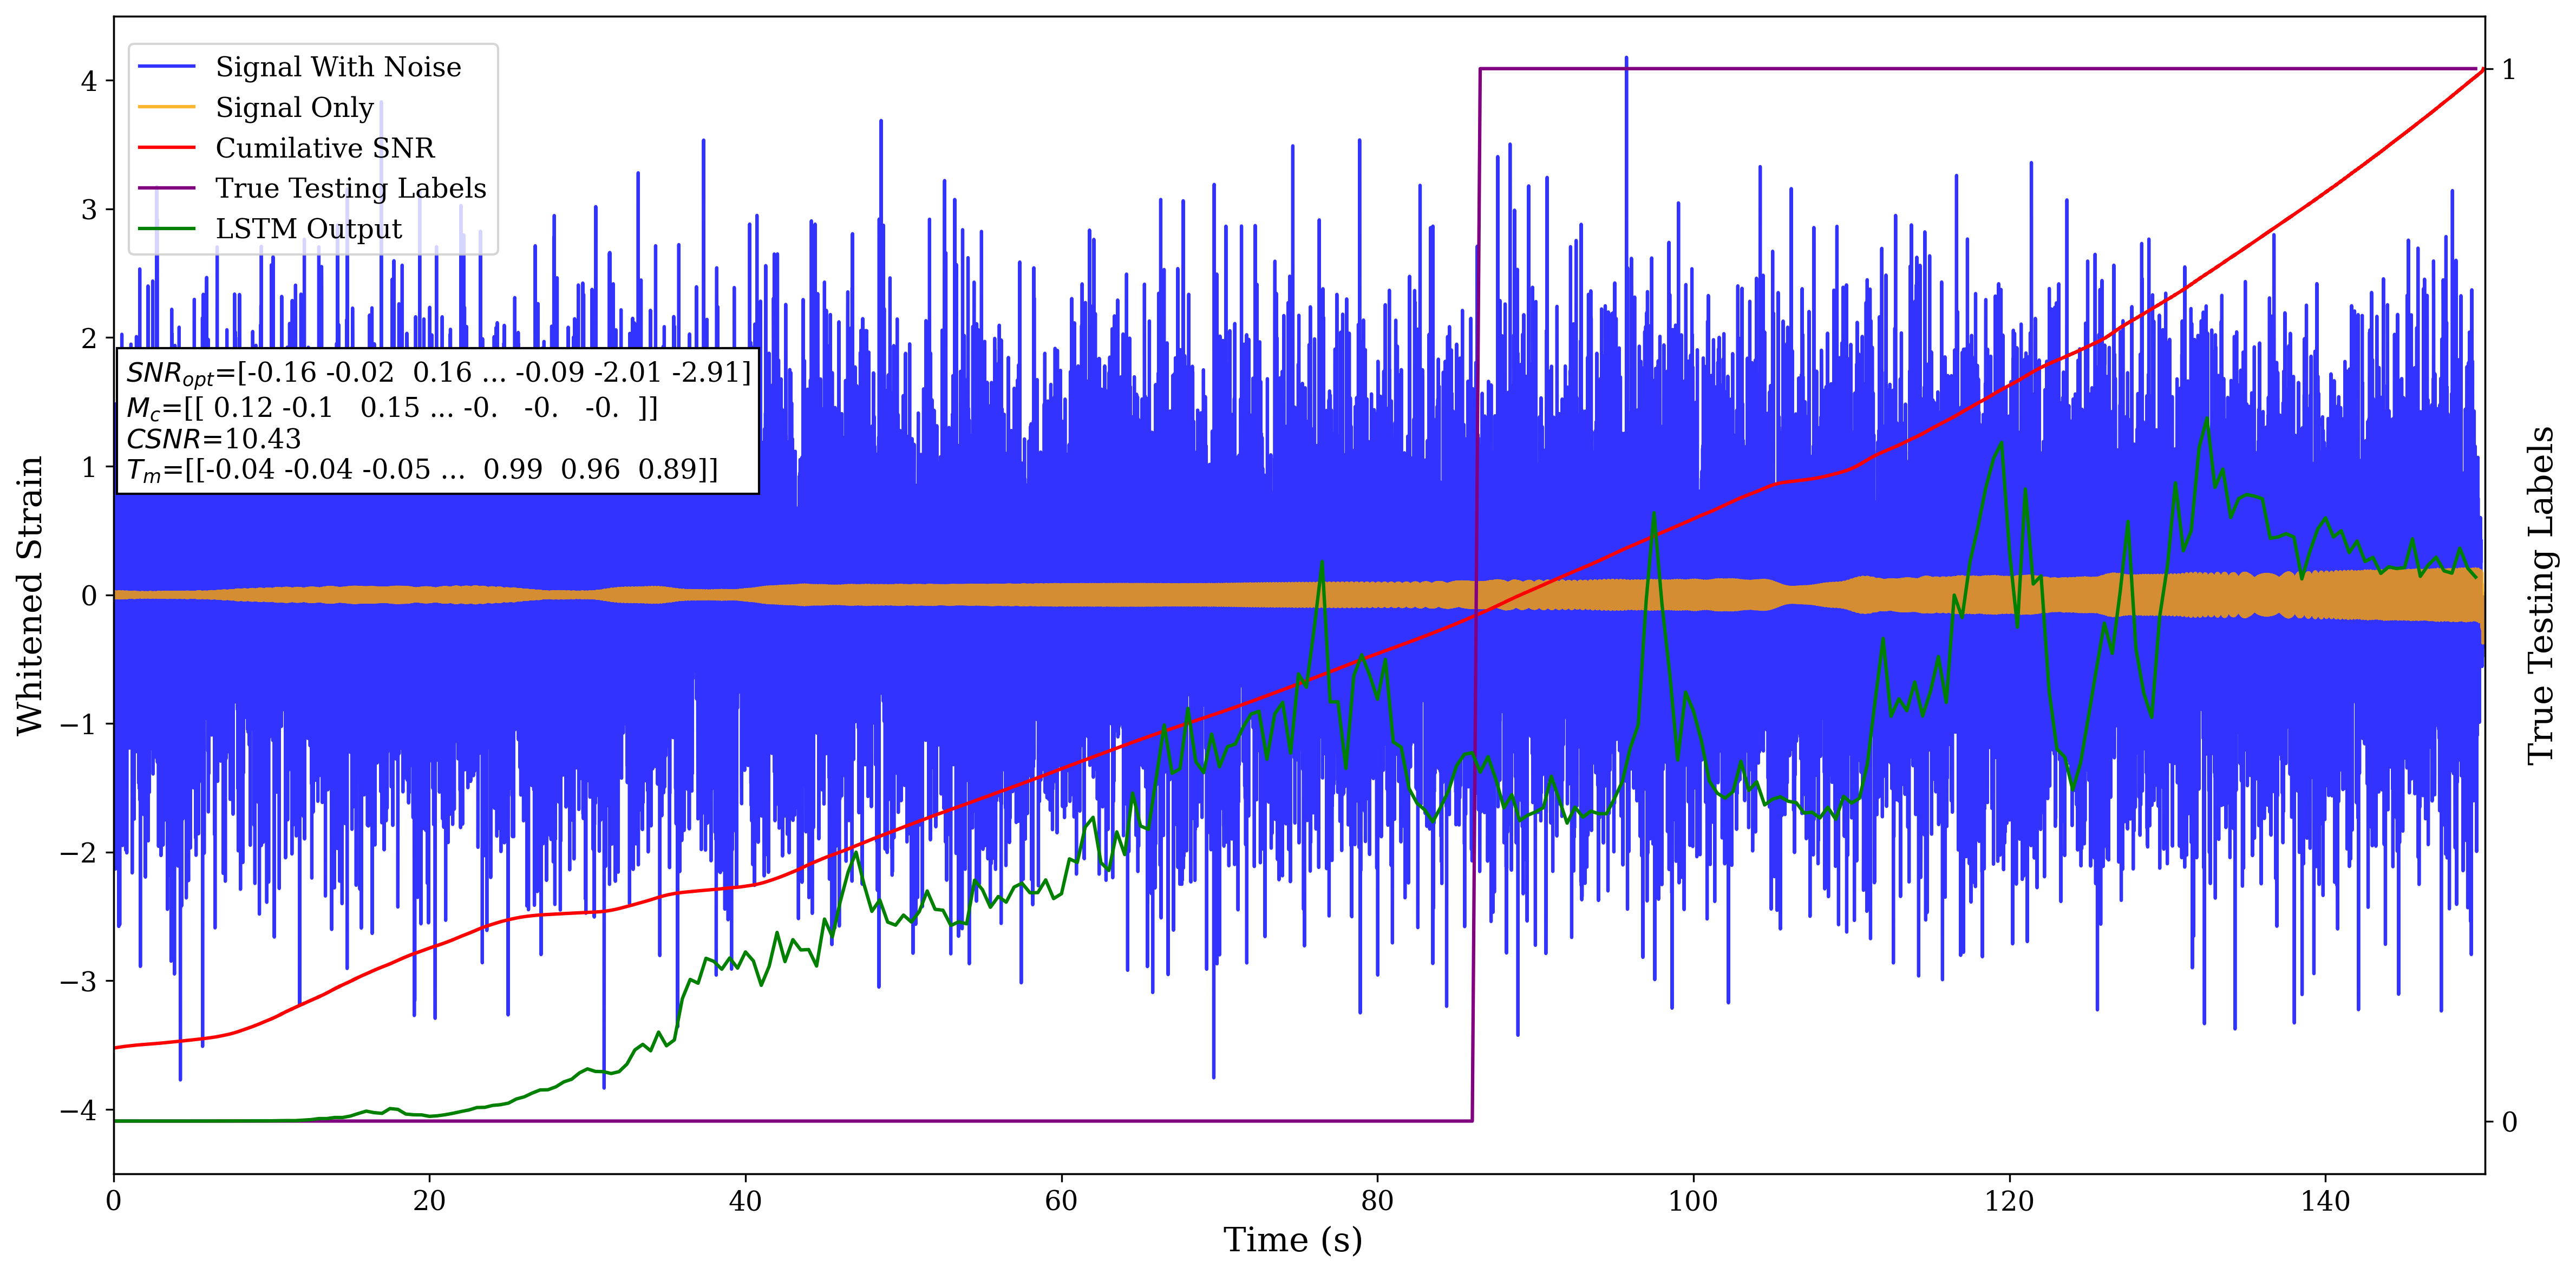Click the purple True Testing Labels legend line
The height and width of the screenshot is (1274, 2576).
tap(166, 188)
